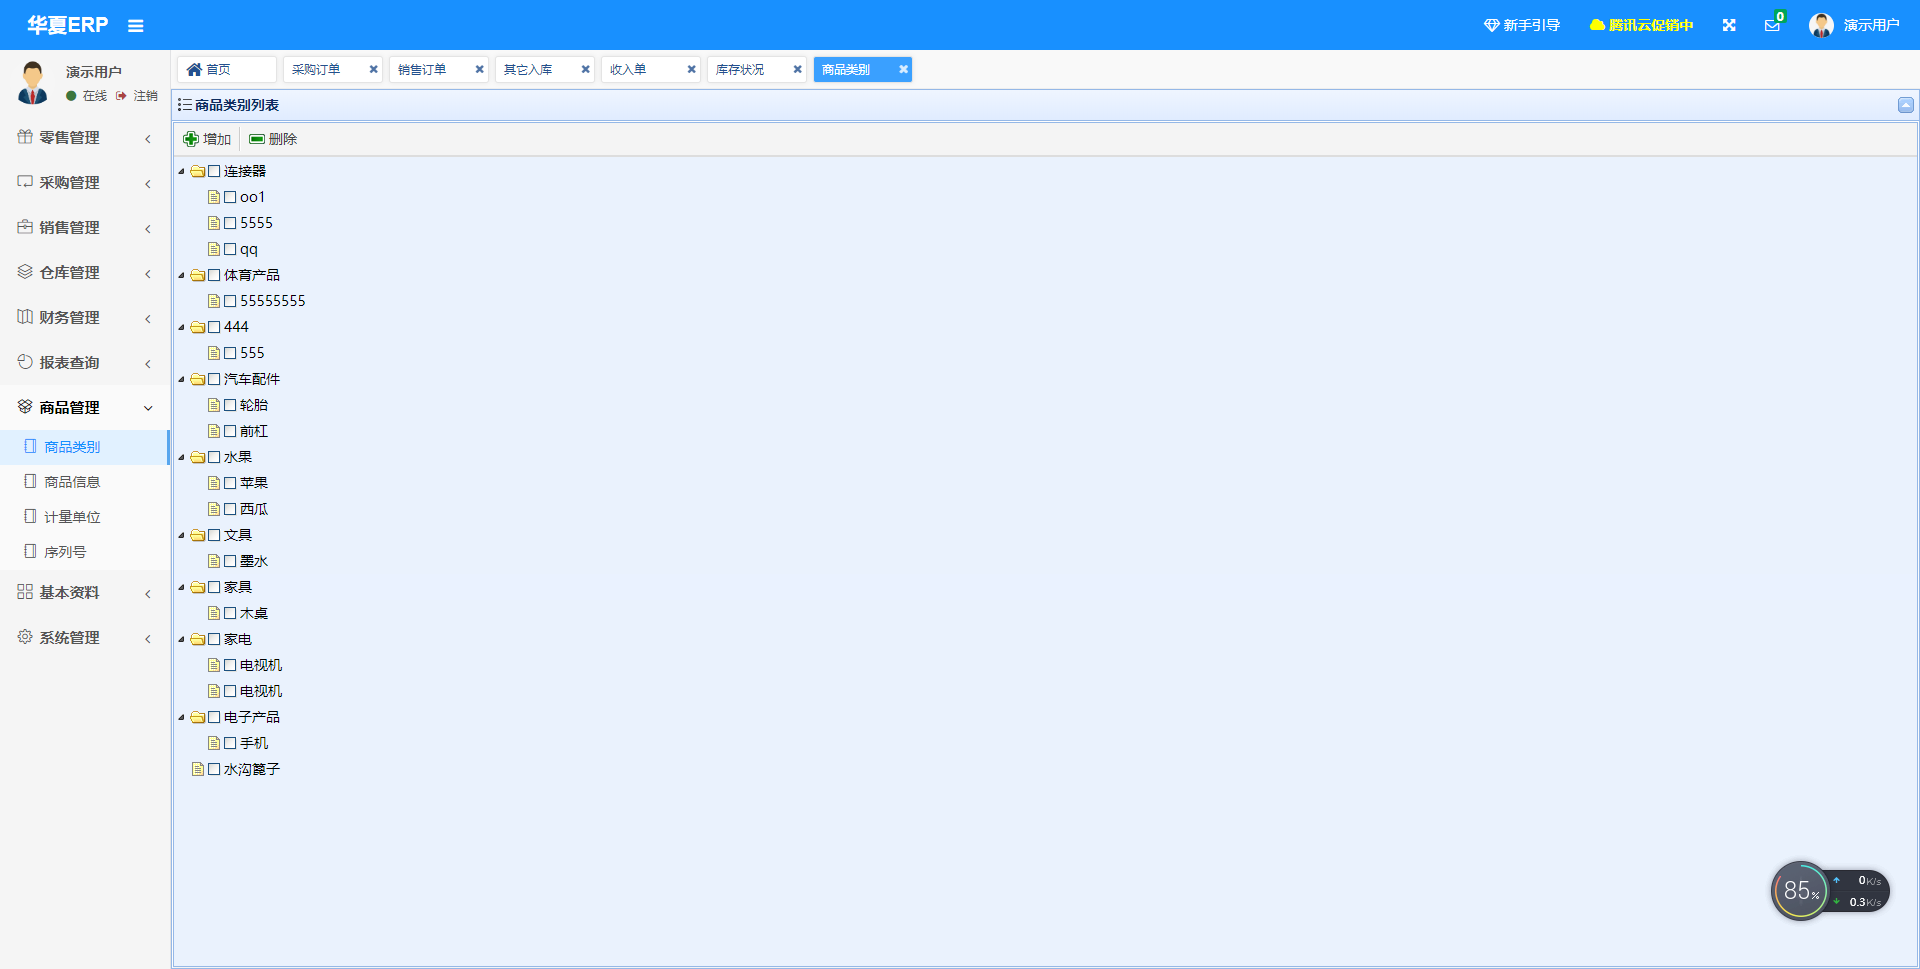Toggle the hamburger sidebar menu icon
Viewport: 1920px width, 969px height.
pos(136,26)
